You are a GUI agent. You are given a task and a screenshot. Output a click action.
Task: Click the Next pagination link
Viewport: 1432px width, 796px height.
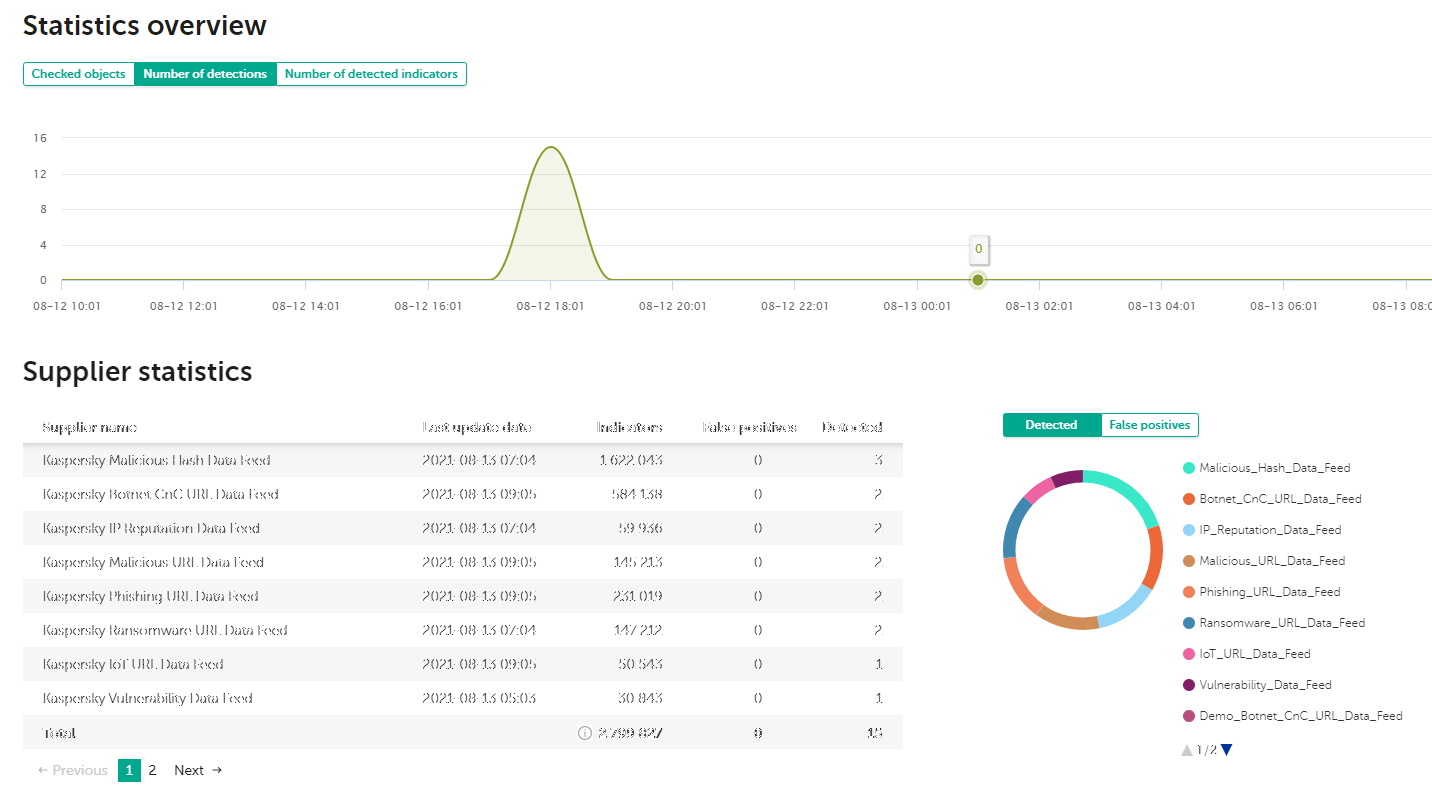(x=198, y=770)
